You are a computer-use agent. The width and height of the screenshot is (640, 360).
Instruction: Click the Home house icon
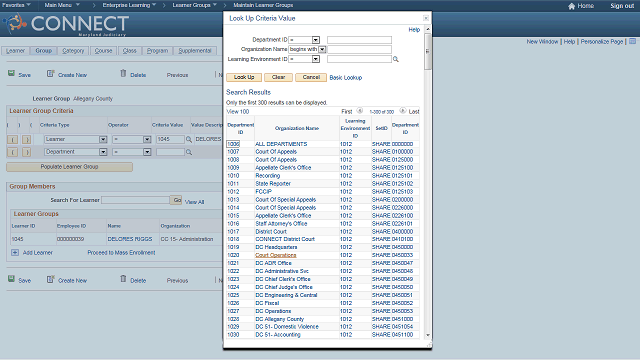click(x=571, y=6)
